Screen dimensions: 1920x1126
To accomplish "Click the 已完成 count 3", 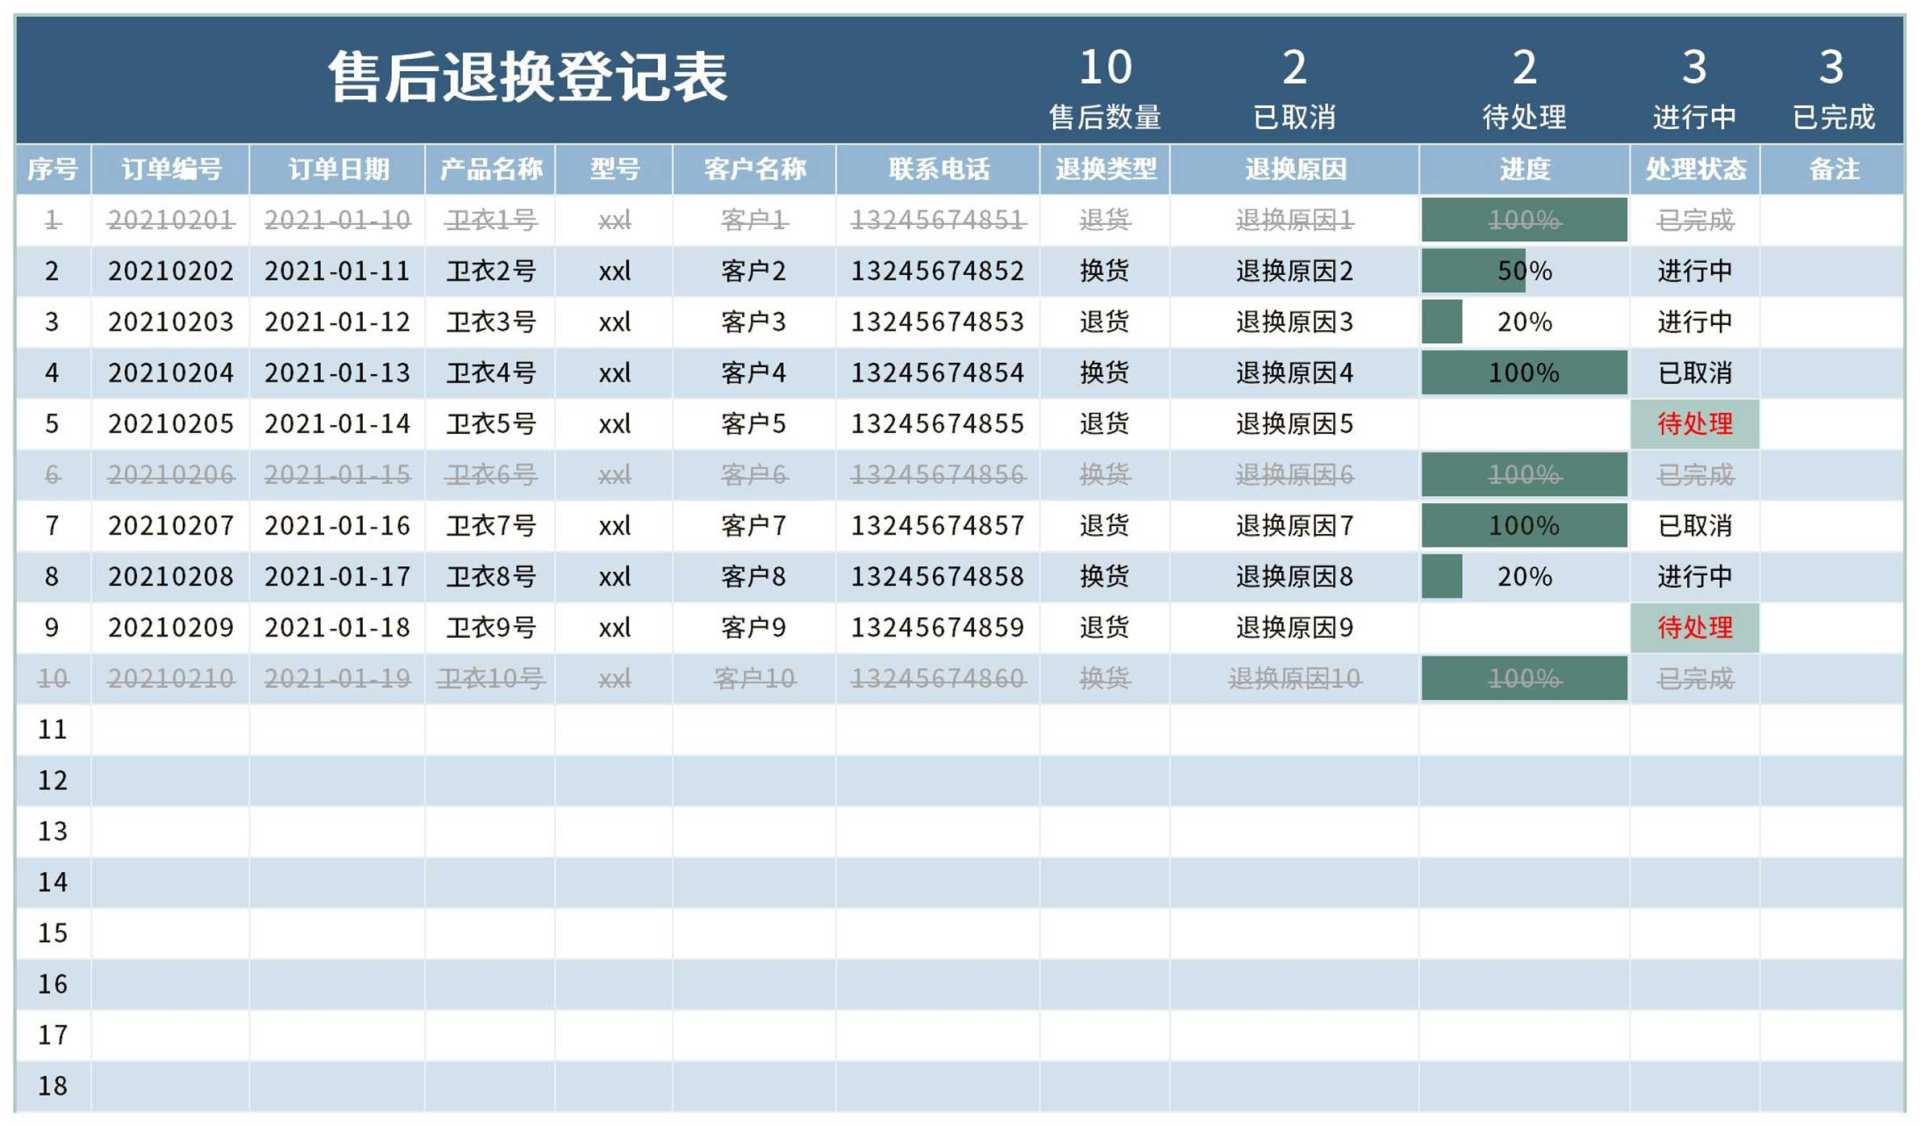I will (1833, 68).
